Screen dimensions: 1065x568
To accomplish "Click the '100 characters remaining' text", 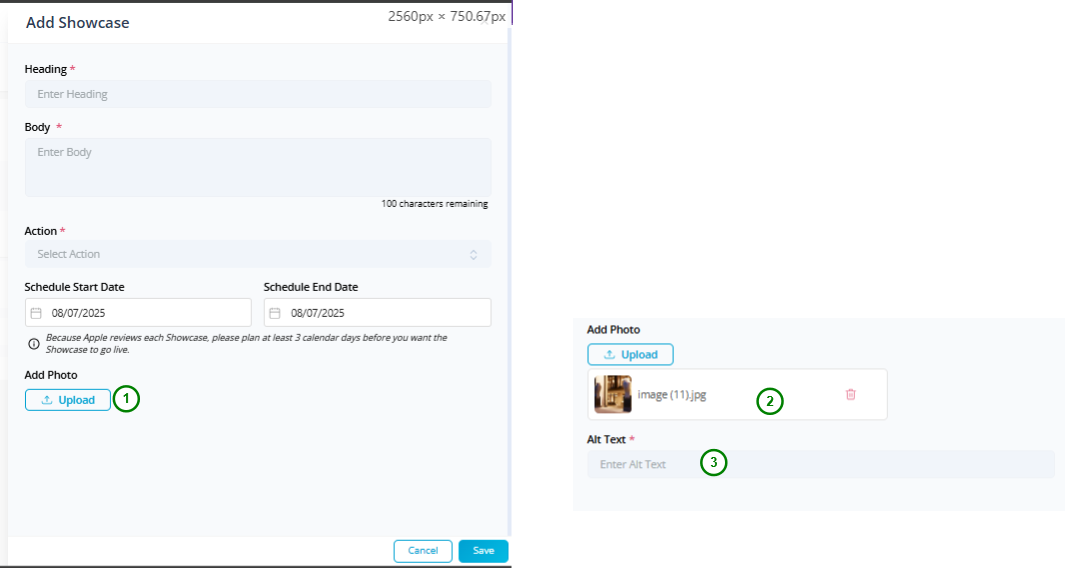I will 435,204.
